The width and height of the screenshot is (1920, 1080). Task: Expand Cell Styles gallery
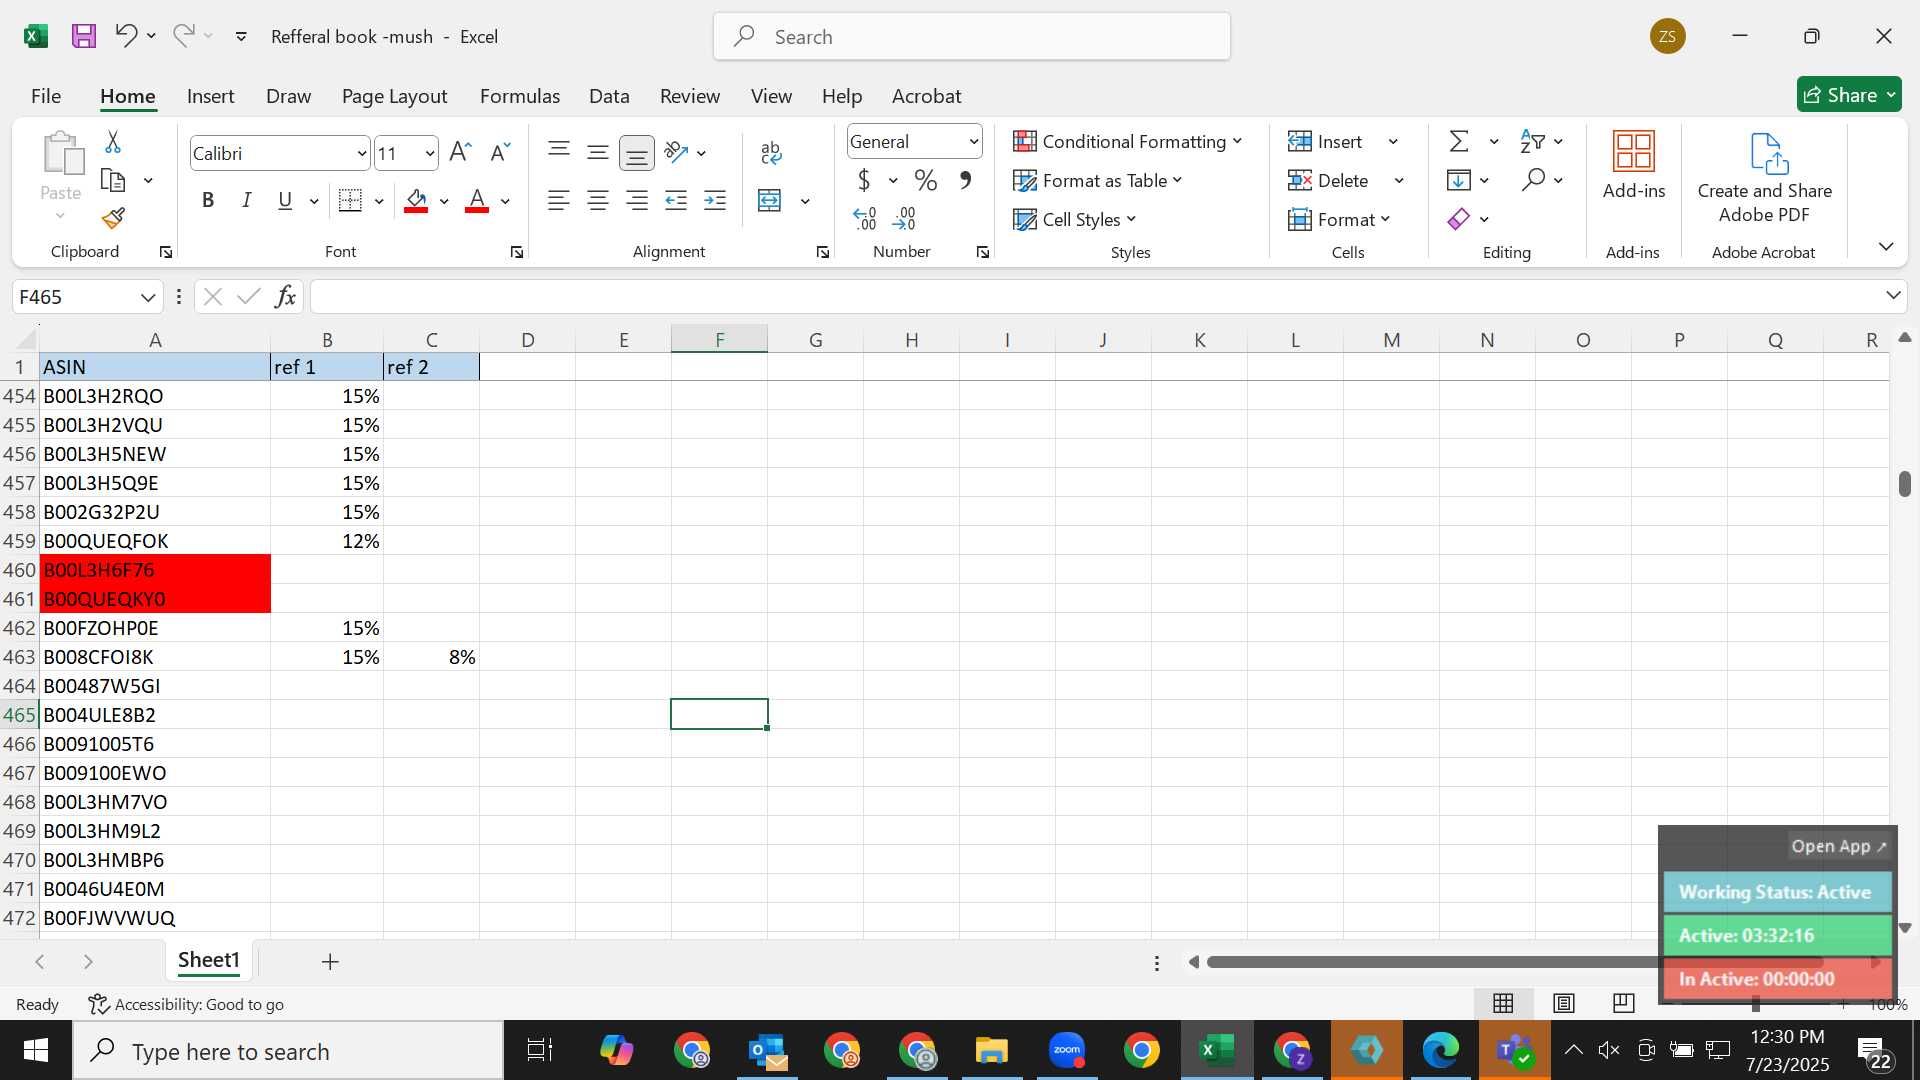1075,219
